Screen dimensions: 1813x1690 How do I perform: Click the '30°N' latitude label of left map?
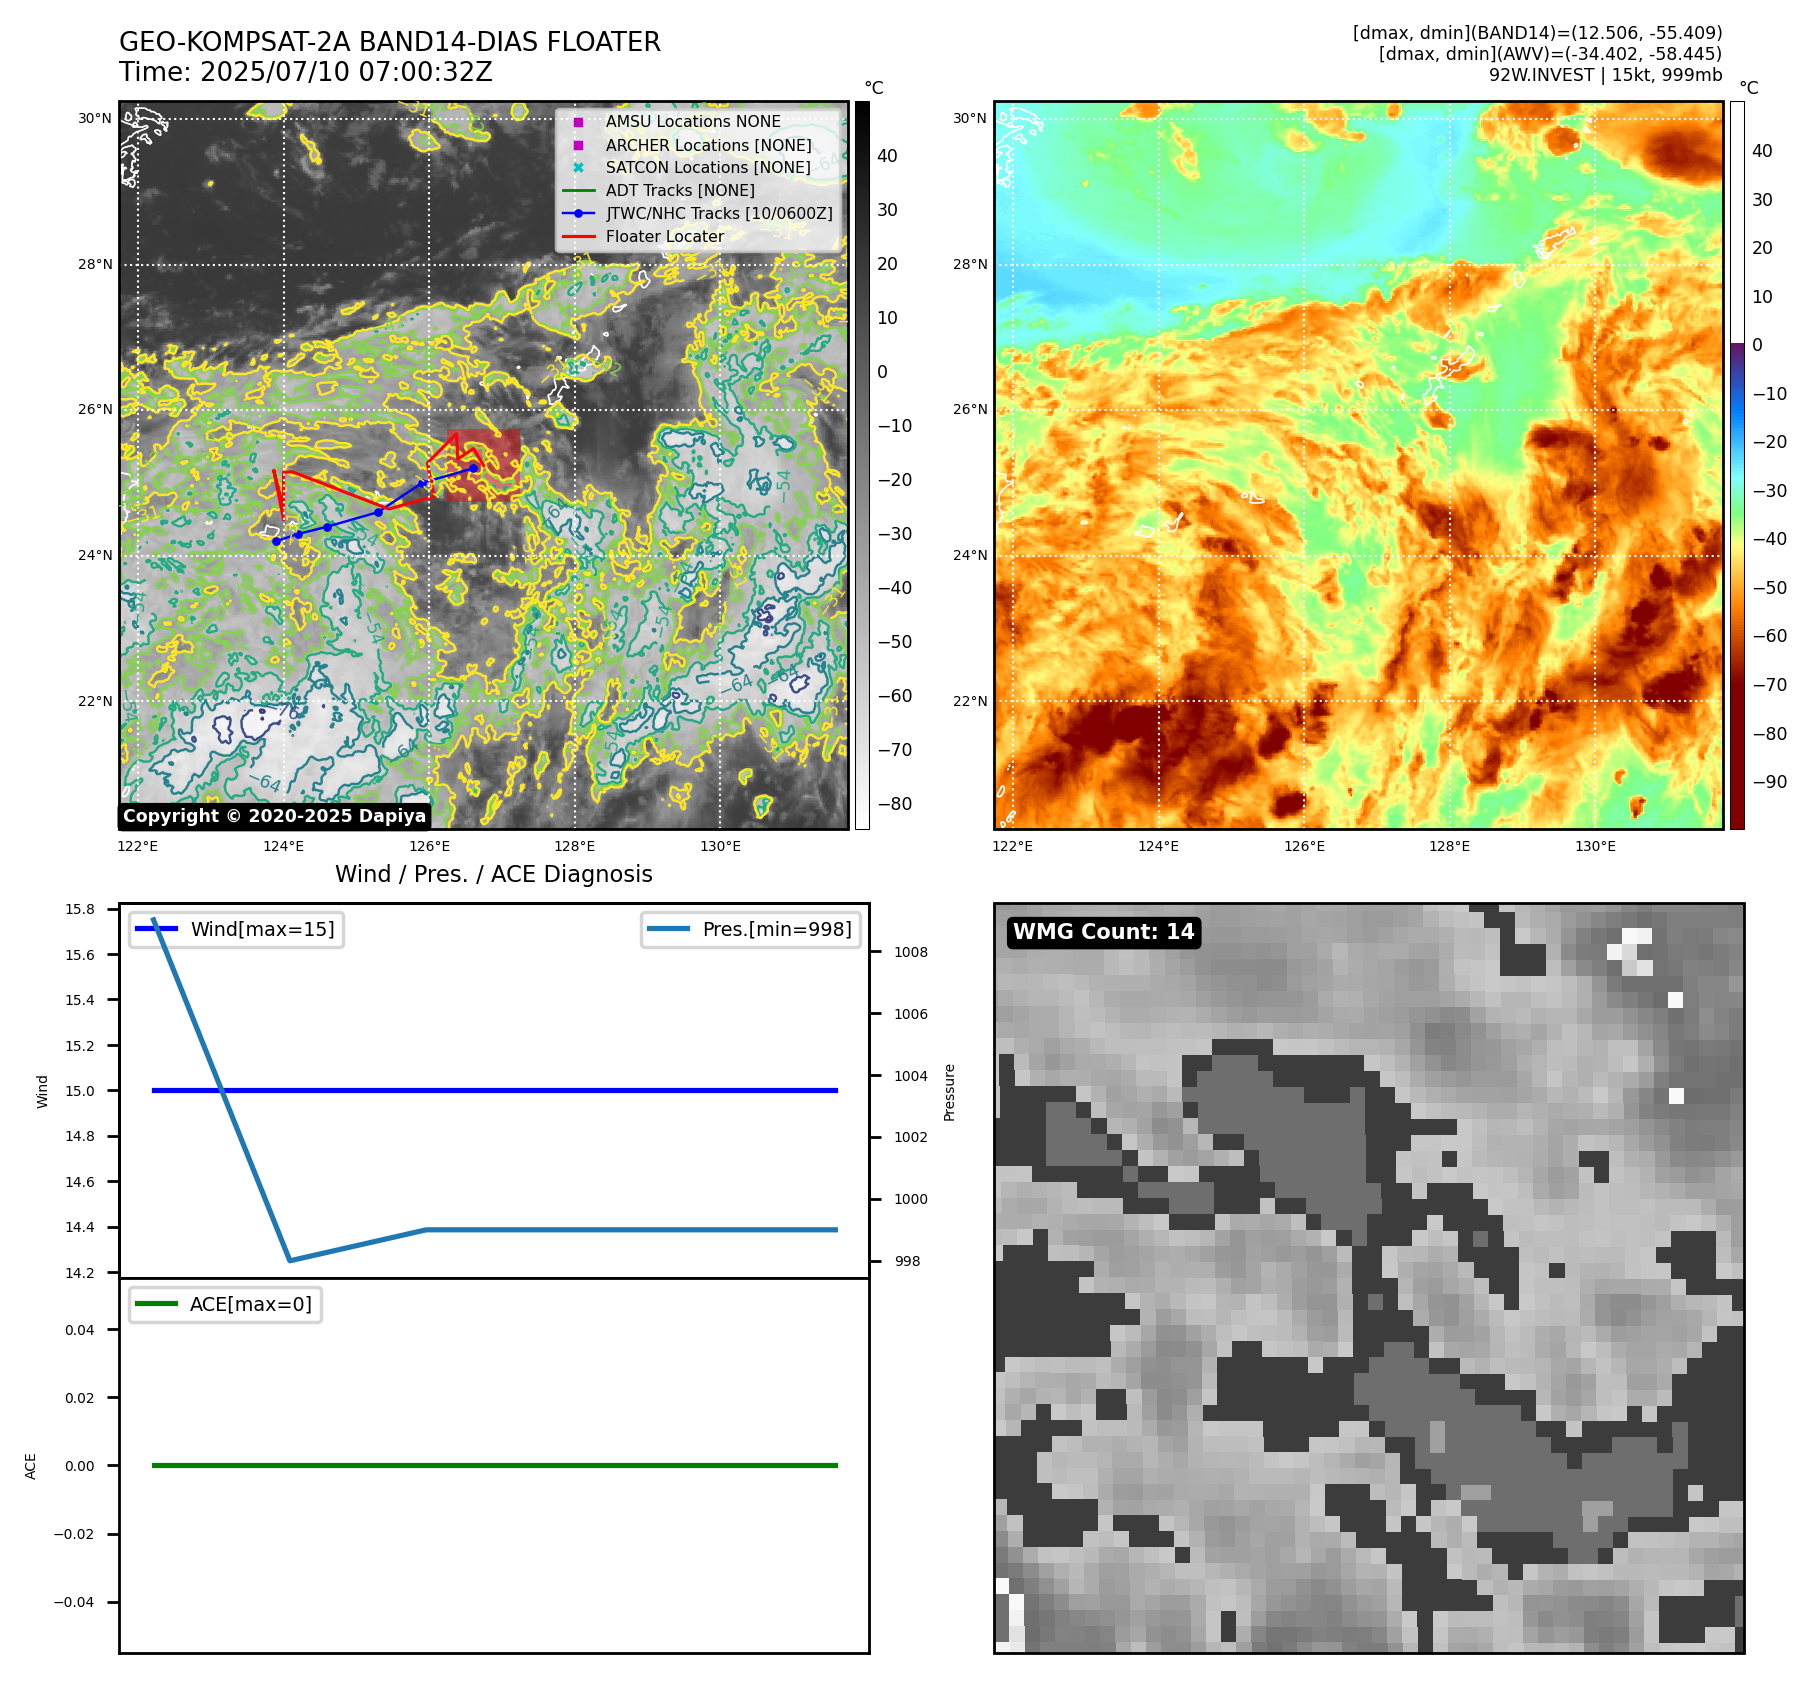[95, 118]
